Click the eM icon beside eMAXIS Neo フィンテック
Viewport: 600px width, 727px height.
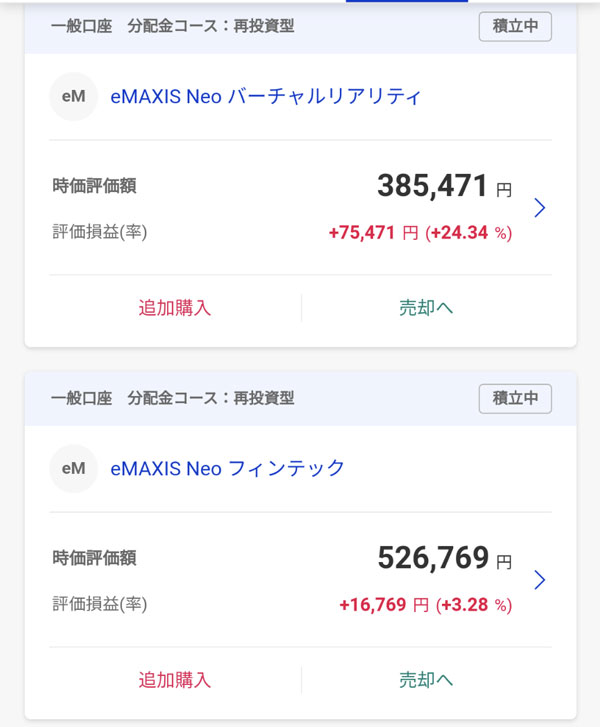[x=73, y=468]
